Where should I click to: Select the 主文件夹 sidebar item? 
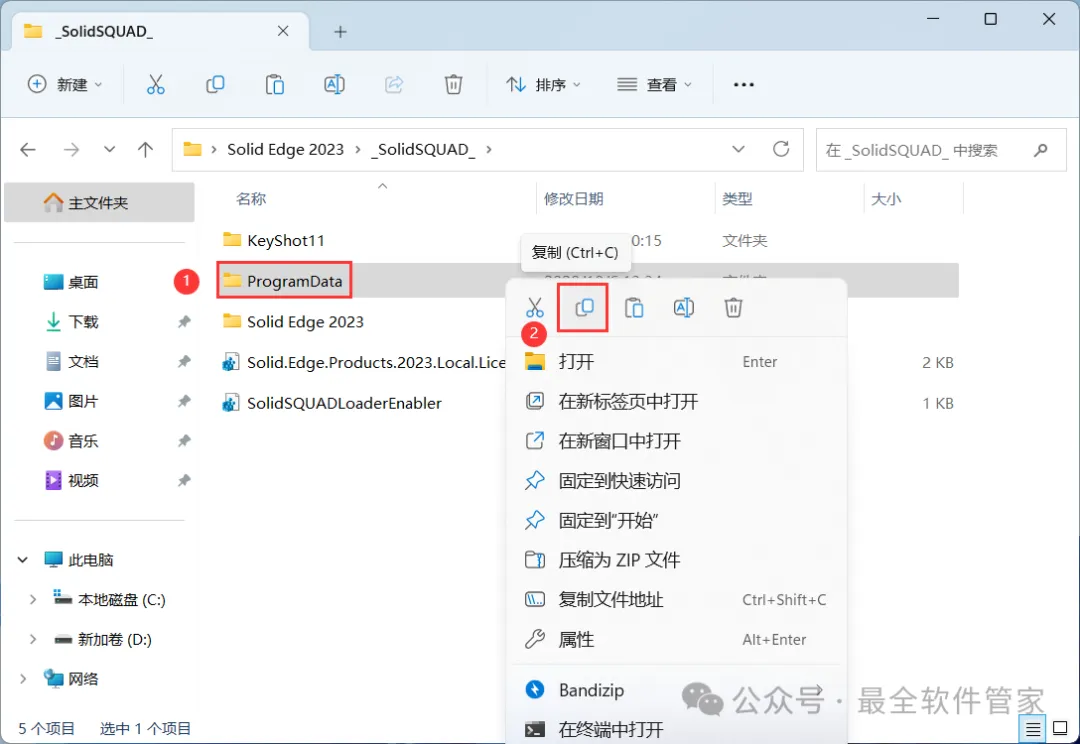pos(99,203)
